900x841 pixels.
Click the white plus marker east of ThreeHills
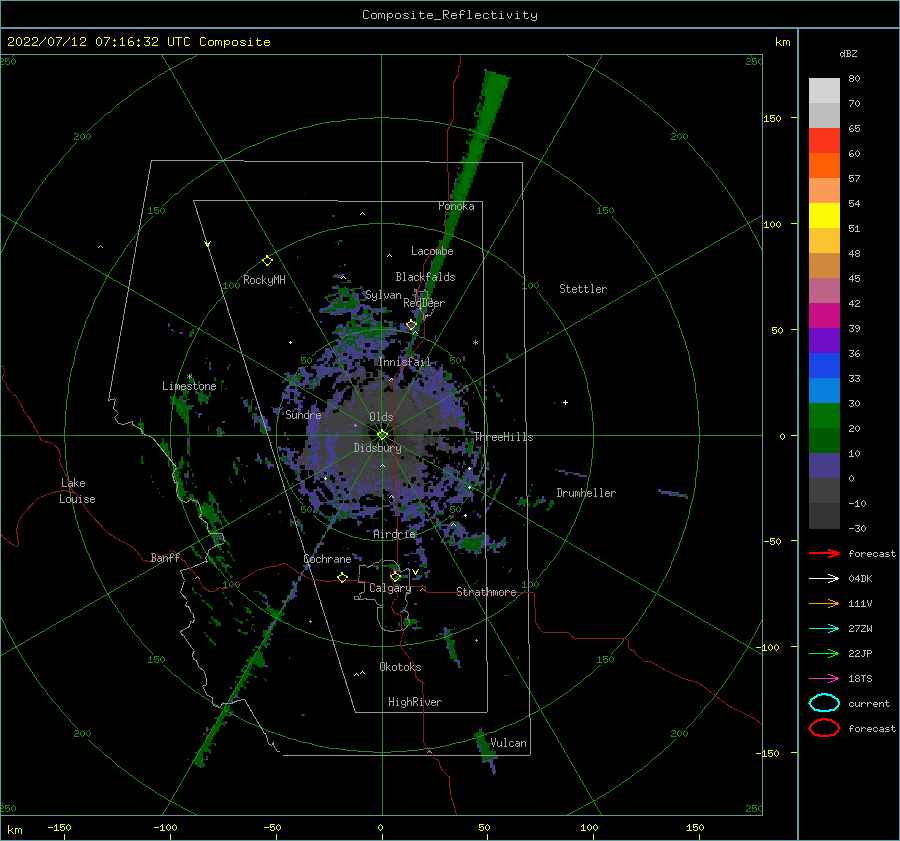coord(565,402)
